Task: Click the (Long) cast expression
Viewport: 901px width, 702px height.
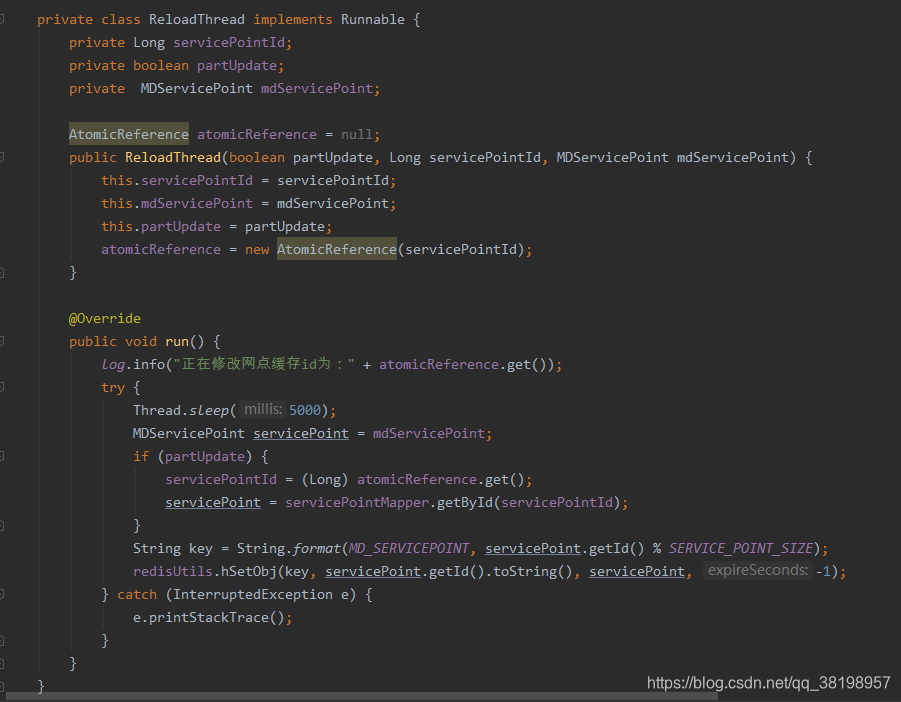Action: coord(325,479)
